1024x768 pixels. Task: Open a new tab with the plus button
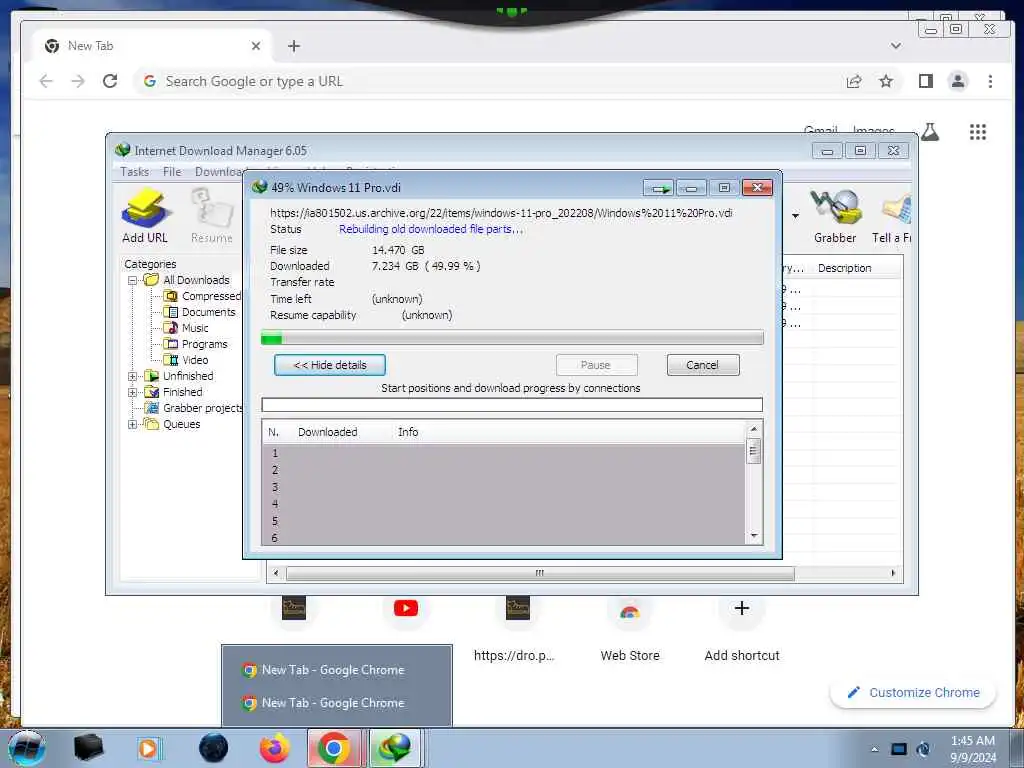(x=294, y=46)
